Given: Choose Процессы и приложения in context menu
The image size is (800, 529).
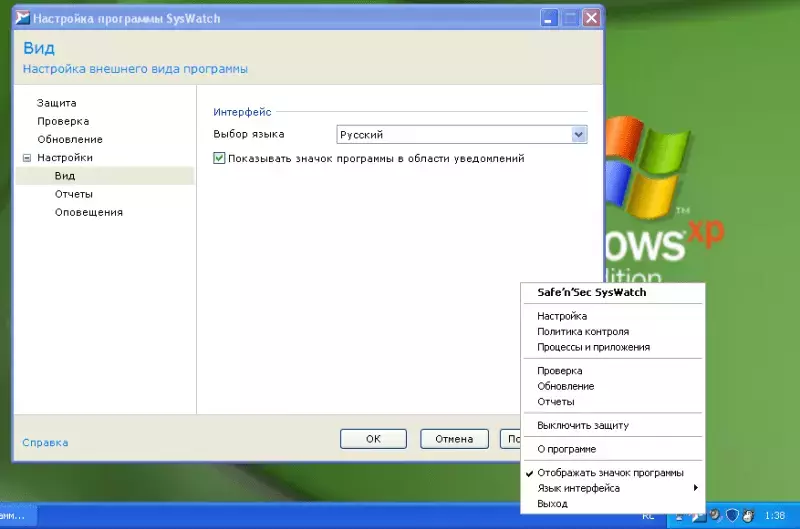Looking at the screenshot, I should (613, 347).
